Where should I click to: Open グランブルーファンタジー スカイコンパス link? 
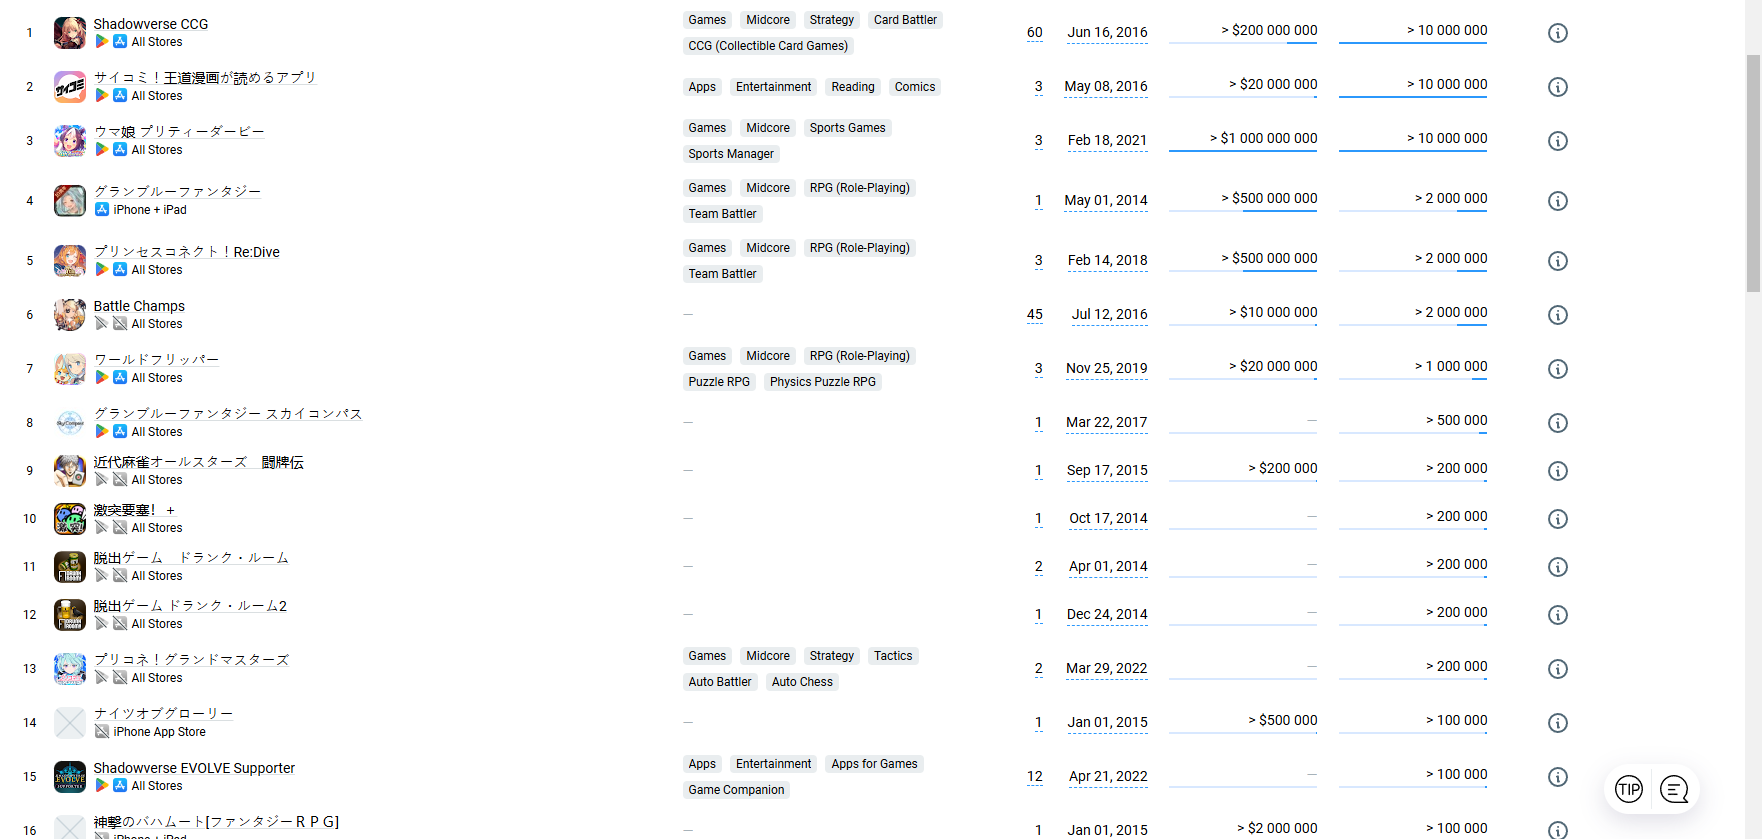point(228,414)
